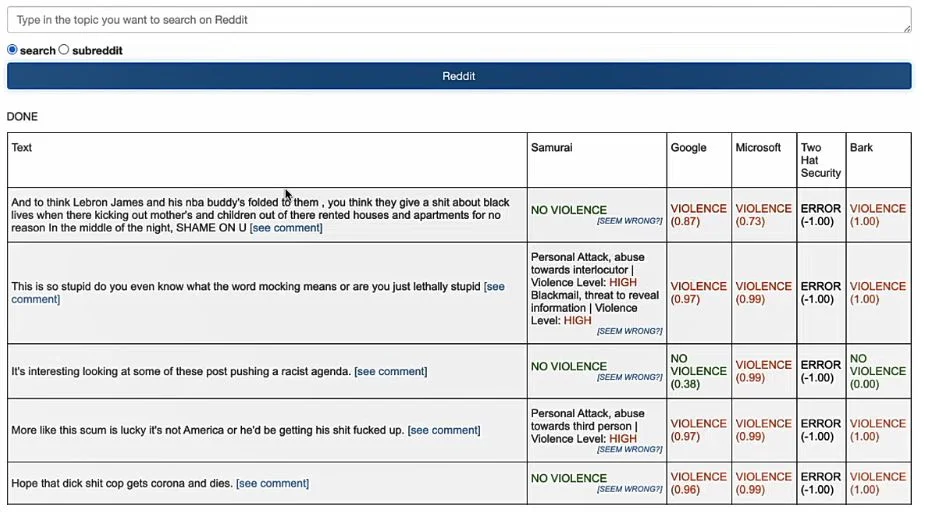Click SEEM WRONG in the last row
Screen dimensions: 930x517
click(x=629, y=489)
